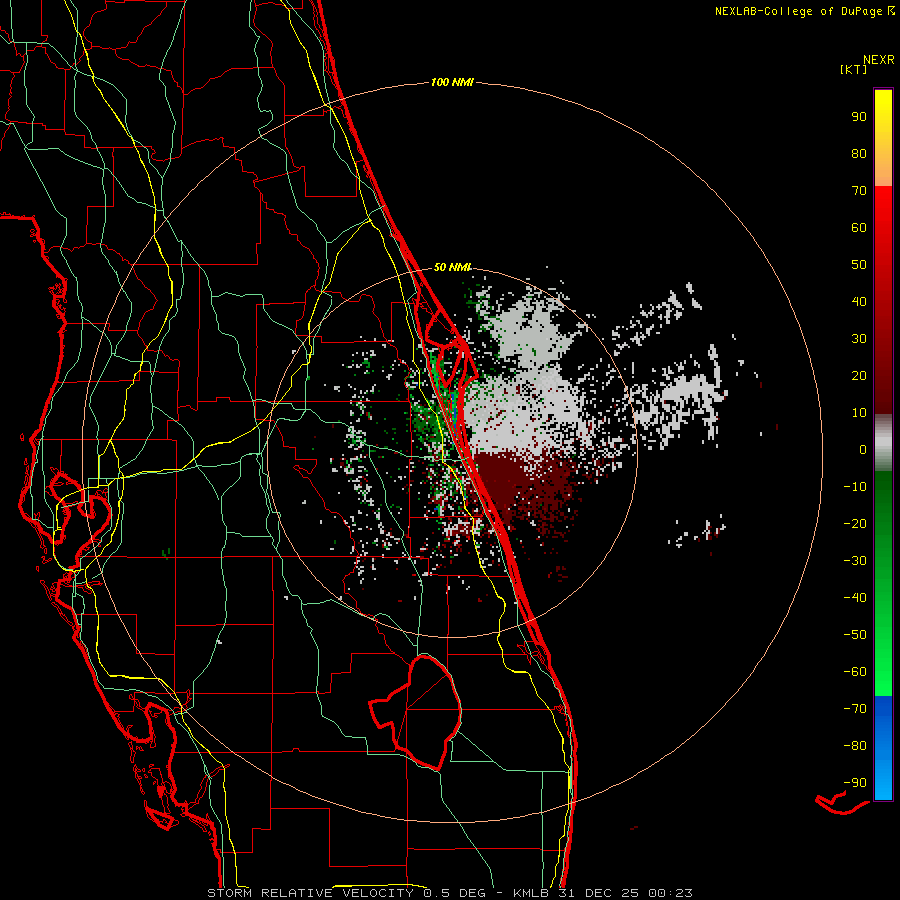Viewport: 900px width, 900px height.
Task: Click the 90 value on velocity scale
Action: [x=859, y=117]
